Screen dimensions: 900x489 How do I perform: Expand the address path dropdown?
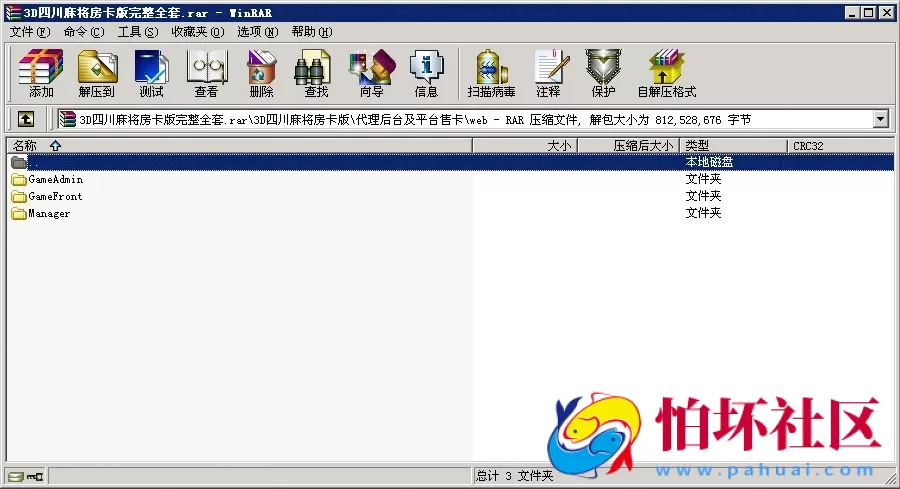coord(880,119)
